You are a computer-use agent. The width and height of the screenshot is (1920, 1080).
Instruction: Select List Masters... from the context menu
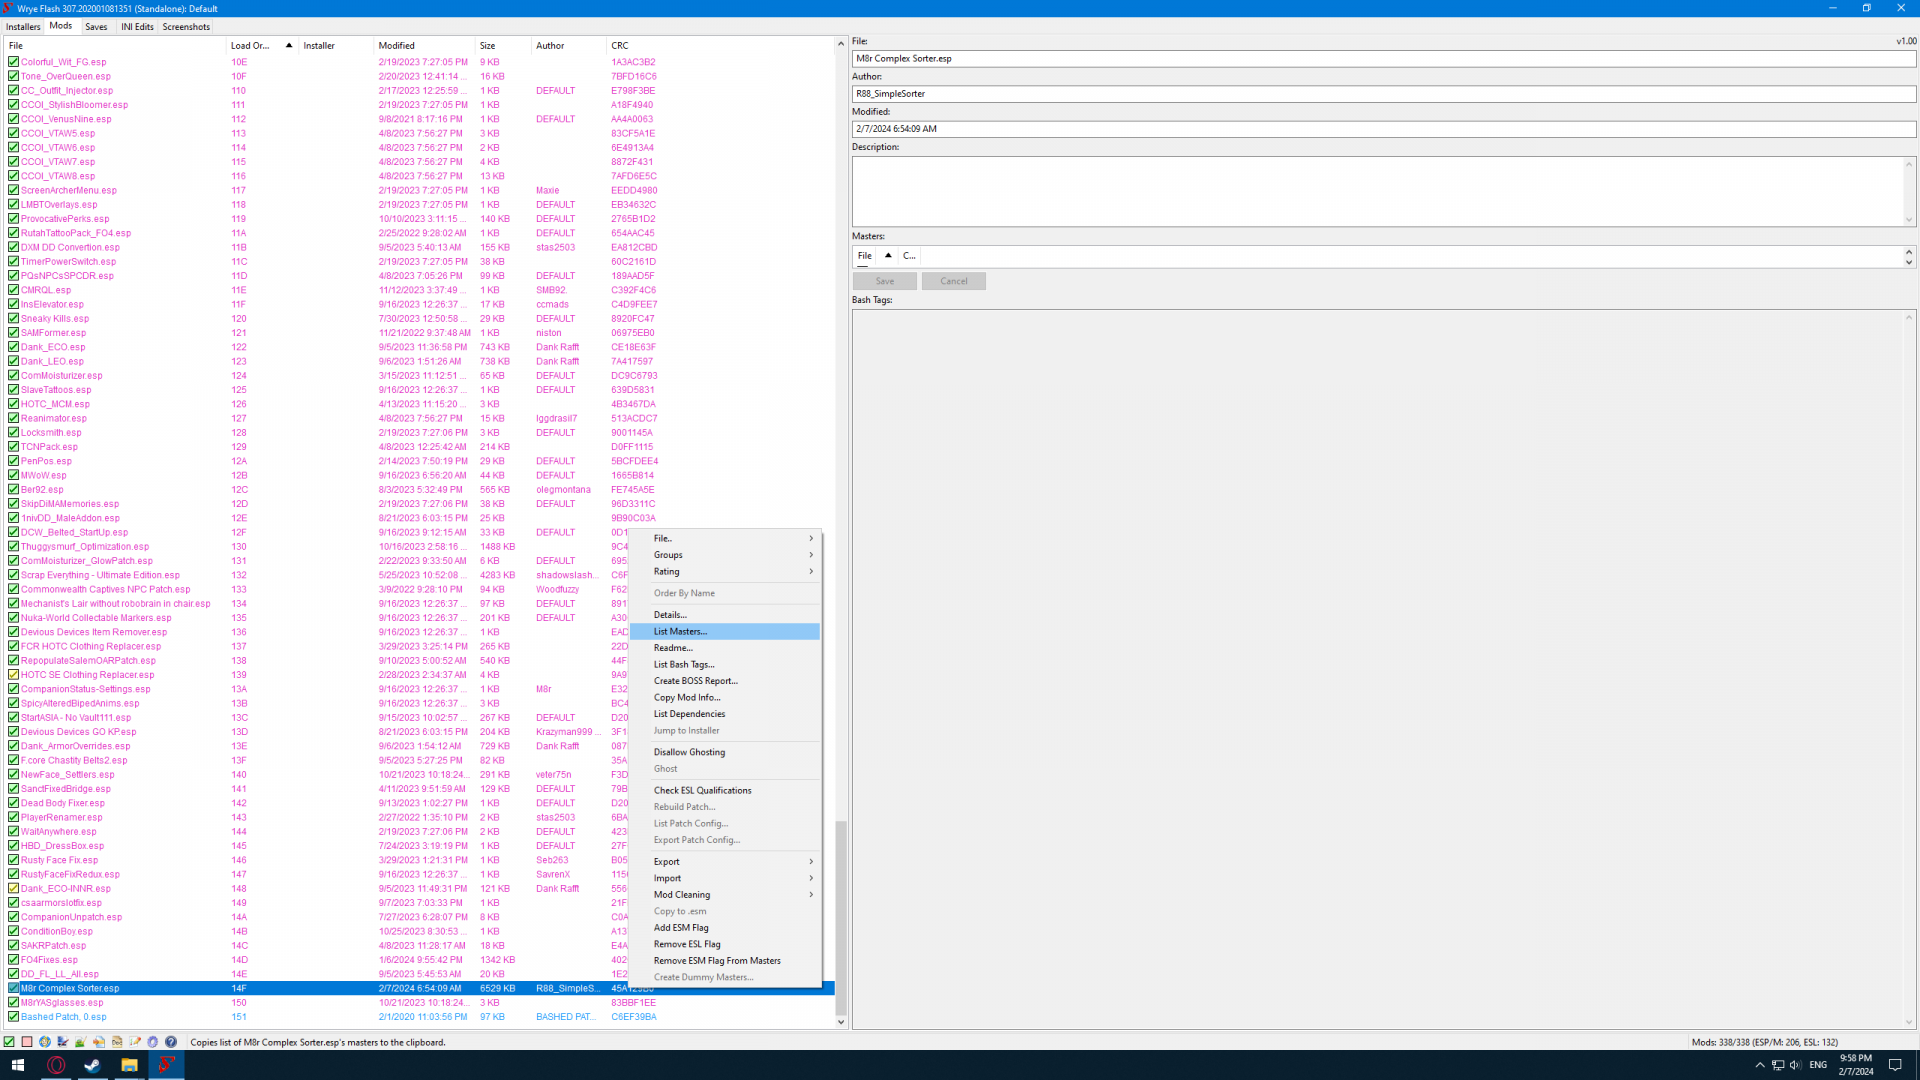tap(680, 632)
